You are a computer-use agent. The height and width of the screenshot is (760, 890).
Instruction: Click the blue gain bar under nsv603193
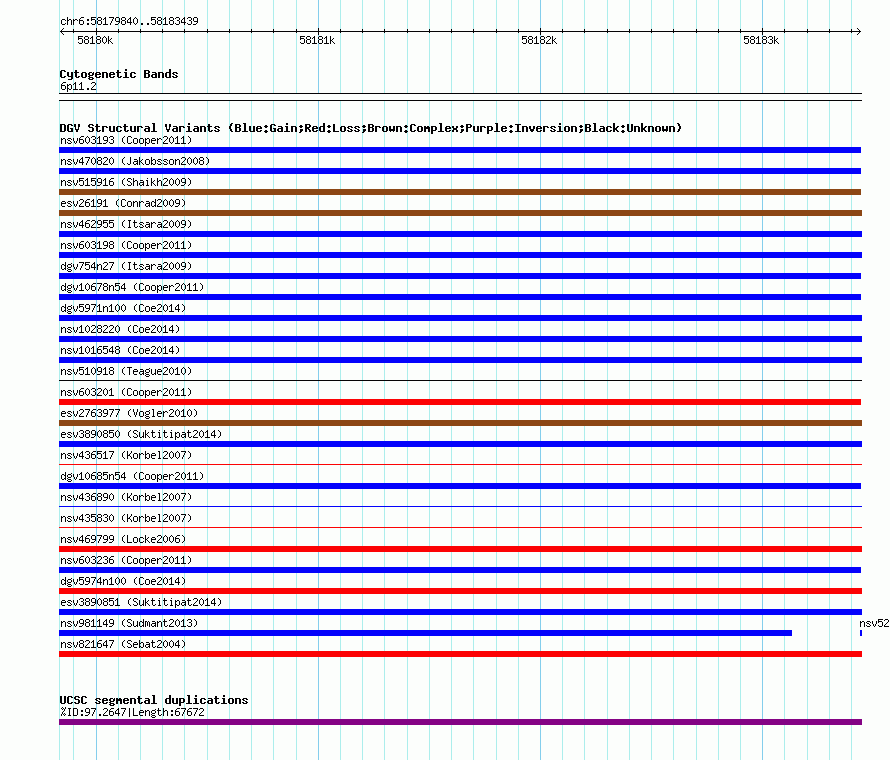460,150
